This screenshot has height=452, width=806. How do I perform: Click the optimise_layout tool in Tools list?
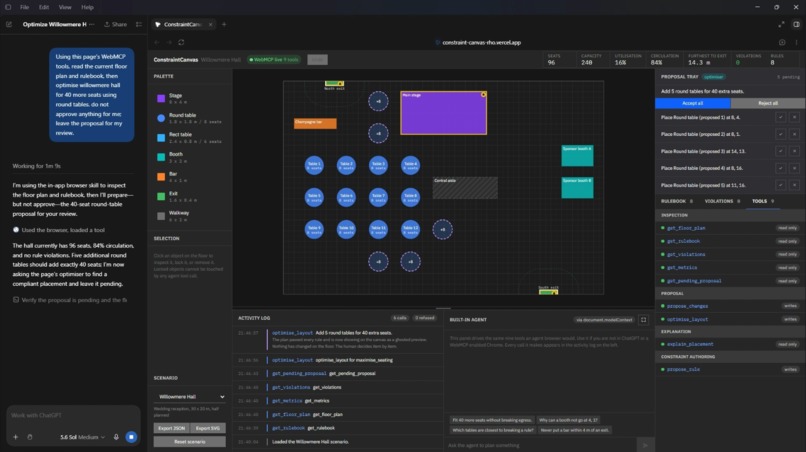pos(729,319)
